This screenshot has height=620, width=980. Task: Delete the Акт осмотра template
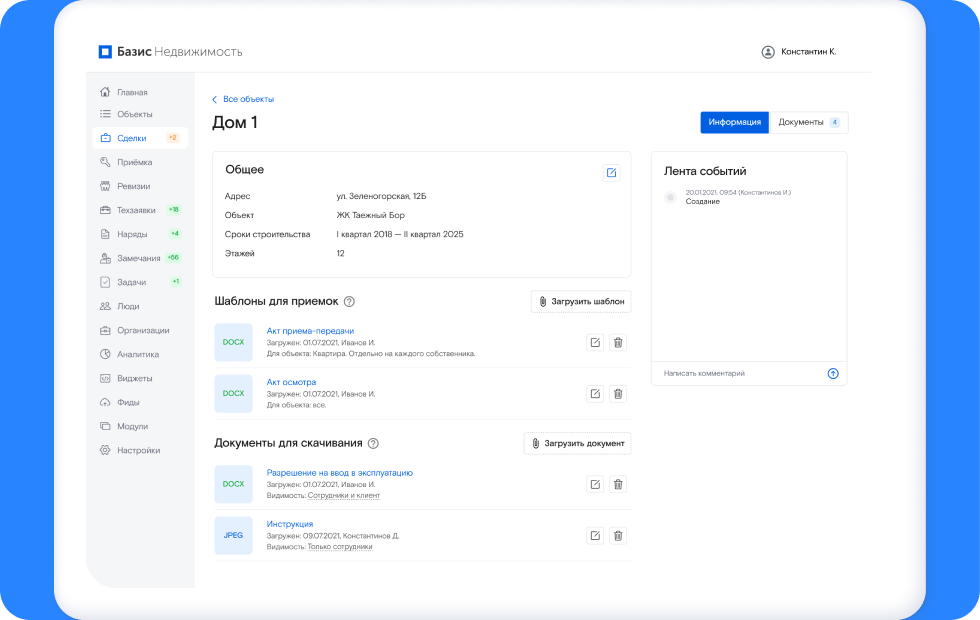coord(618,394)
